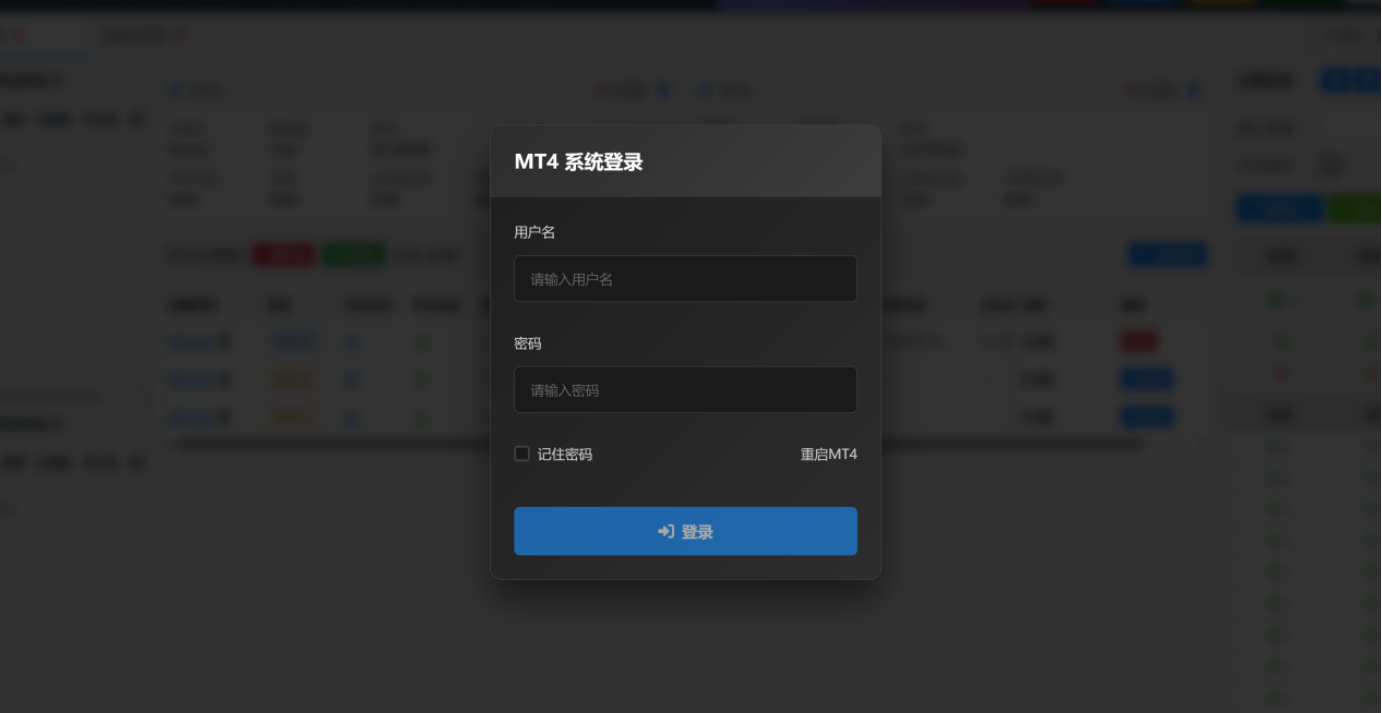
Task: Click the blurred red button beside the green one
Action: point(283,255)
